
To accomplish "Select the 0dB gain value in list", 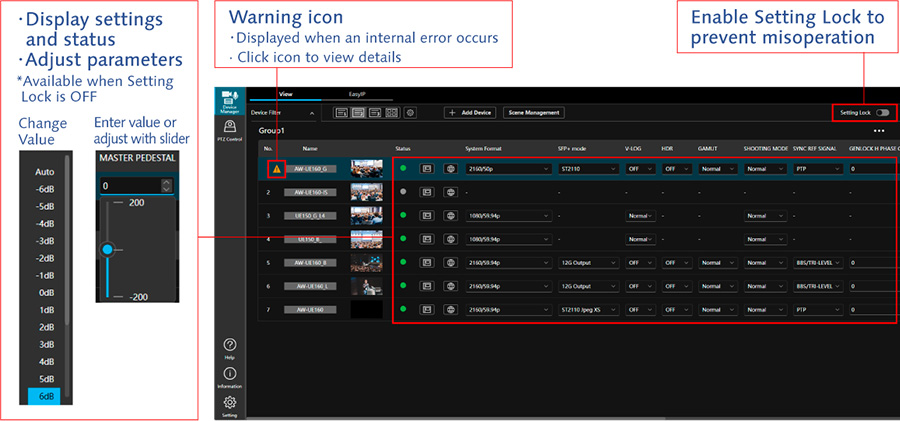I will click(x=45, y=292).
